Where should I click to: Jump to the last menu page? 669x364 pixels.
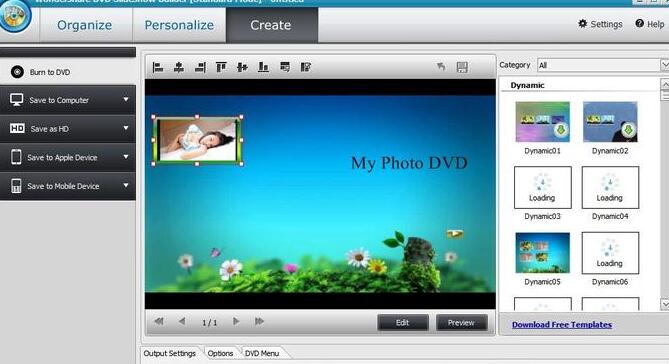[x=259, y=321]
